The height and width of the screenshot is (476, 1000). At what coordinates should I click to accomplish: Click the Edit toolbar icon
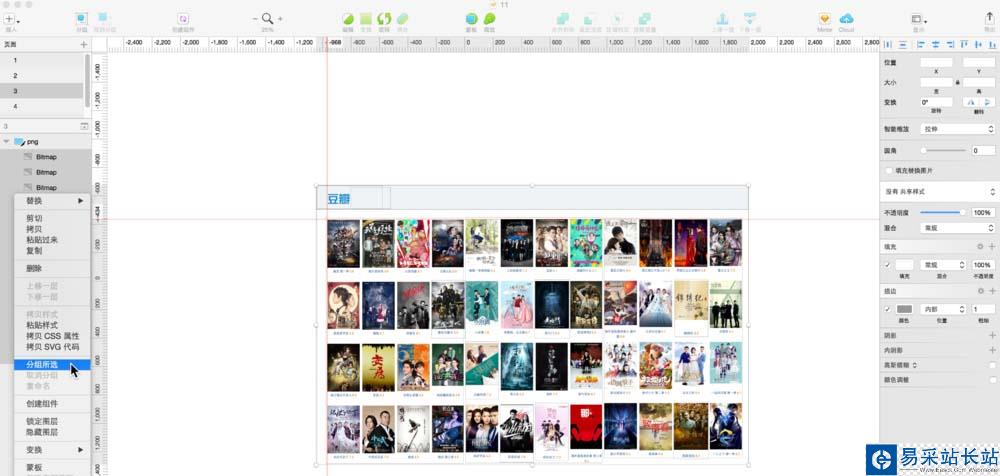[348, 19]
